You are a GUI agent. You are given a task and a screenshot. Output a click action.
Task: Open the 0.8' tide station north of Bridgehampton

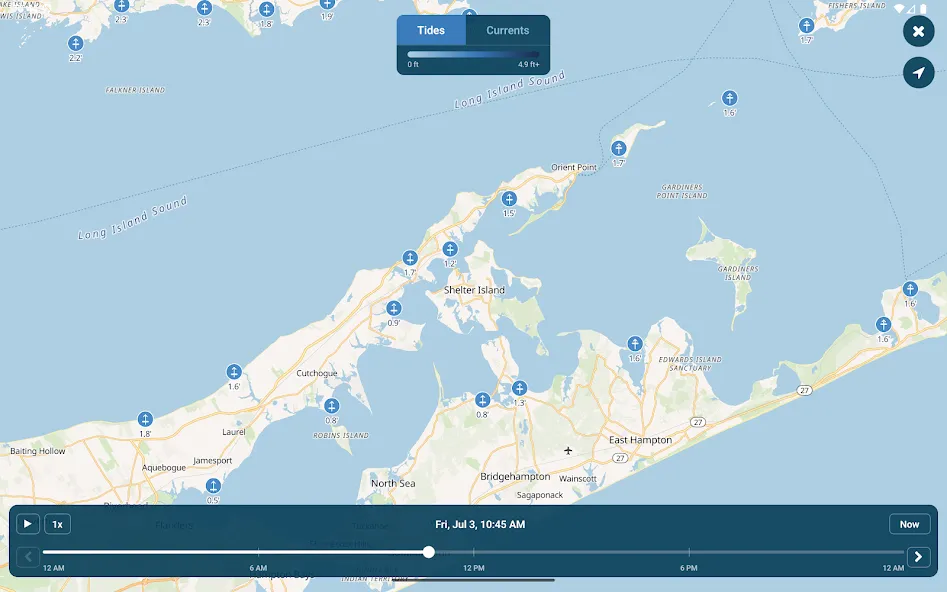482,400
